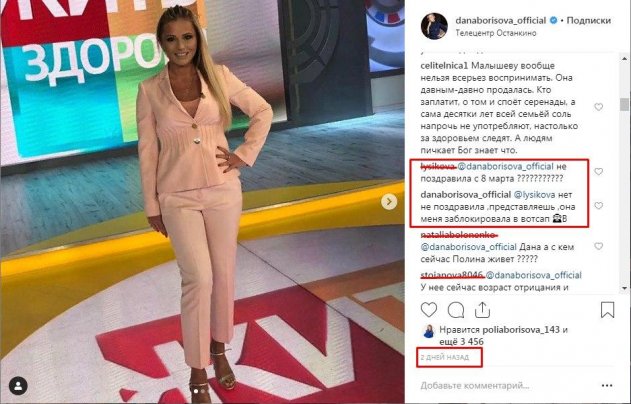The width and height of the screenshot is (631, 404).
Task: Click the 2 дней назад timestamp
Action: point(445,357)
